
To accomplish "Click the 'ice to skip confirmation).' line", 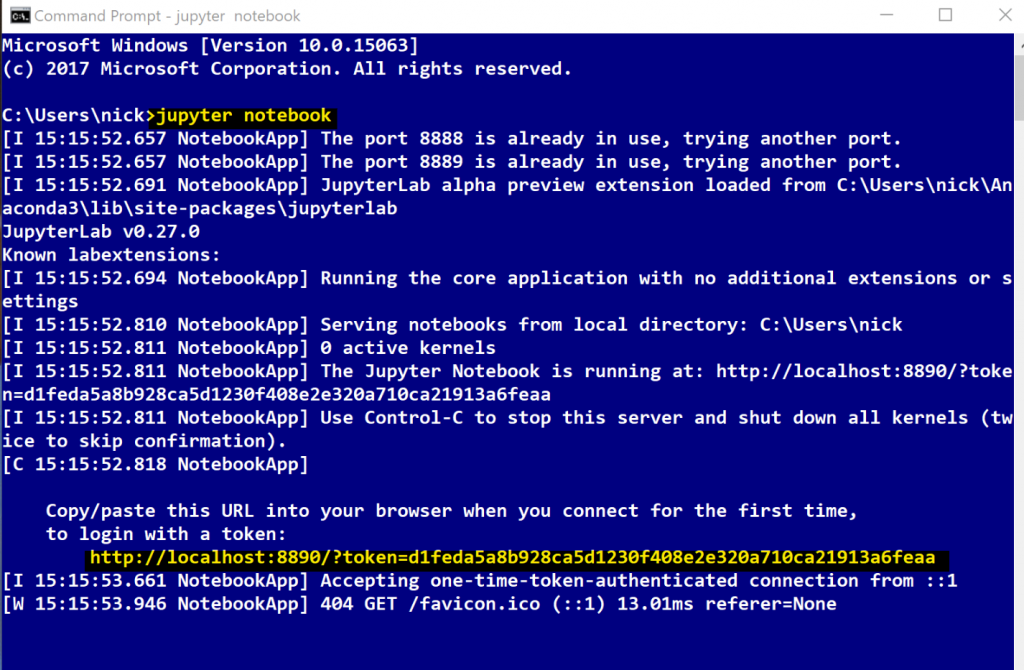I will click(144, 441).
